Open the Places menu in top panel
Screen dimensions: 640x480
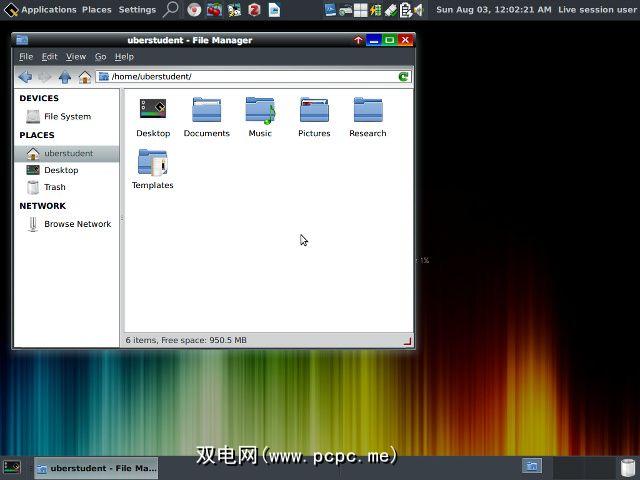[x=97, y=9]
